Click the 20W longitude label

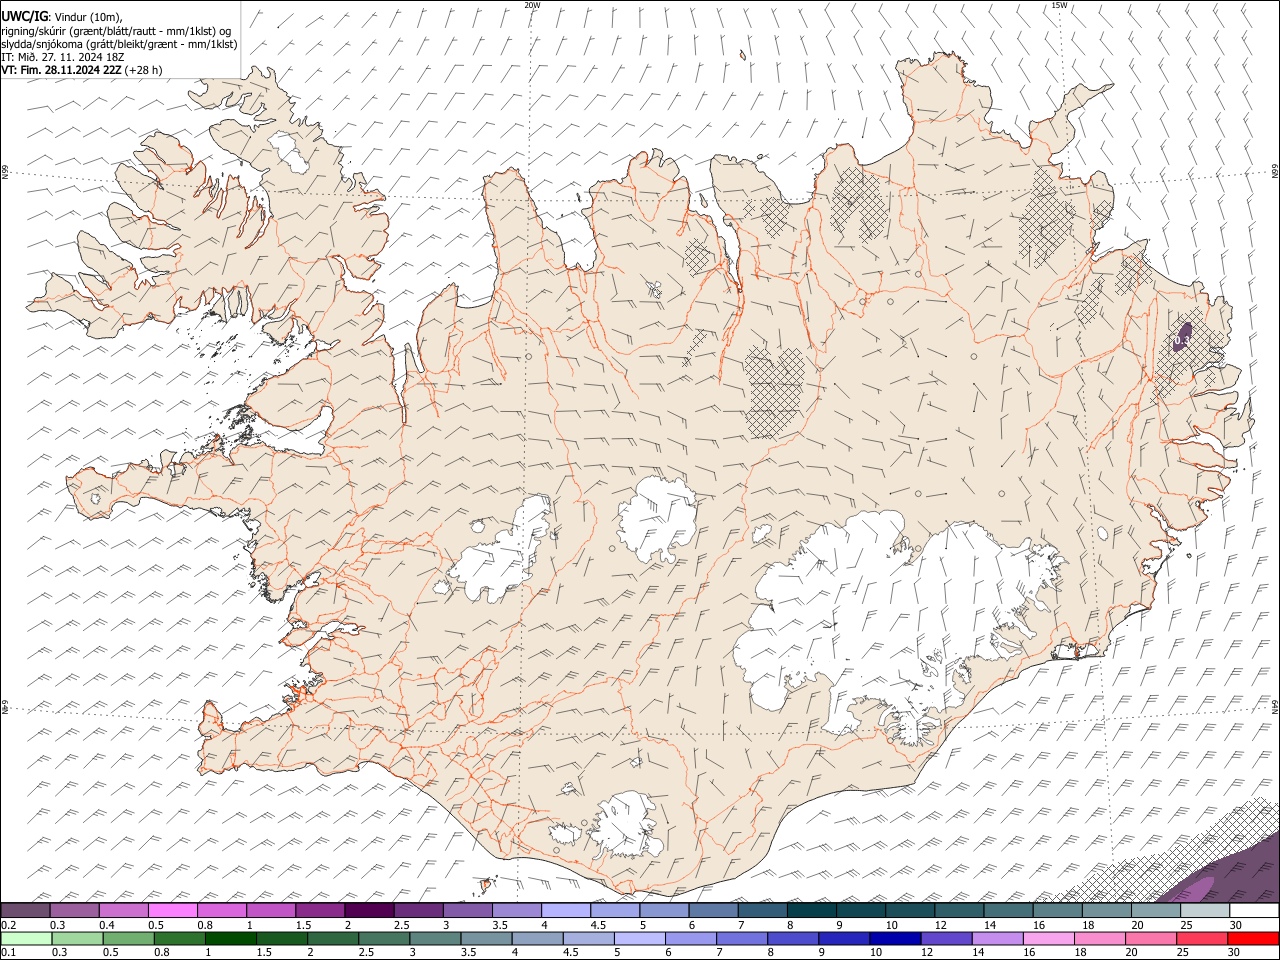[533, 5]
